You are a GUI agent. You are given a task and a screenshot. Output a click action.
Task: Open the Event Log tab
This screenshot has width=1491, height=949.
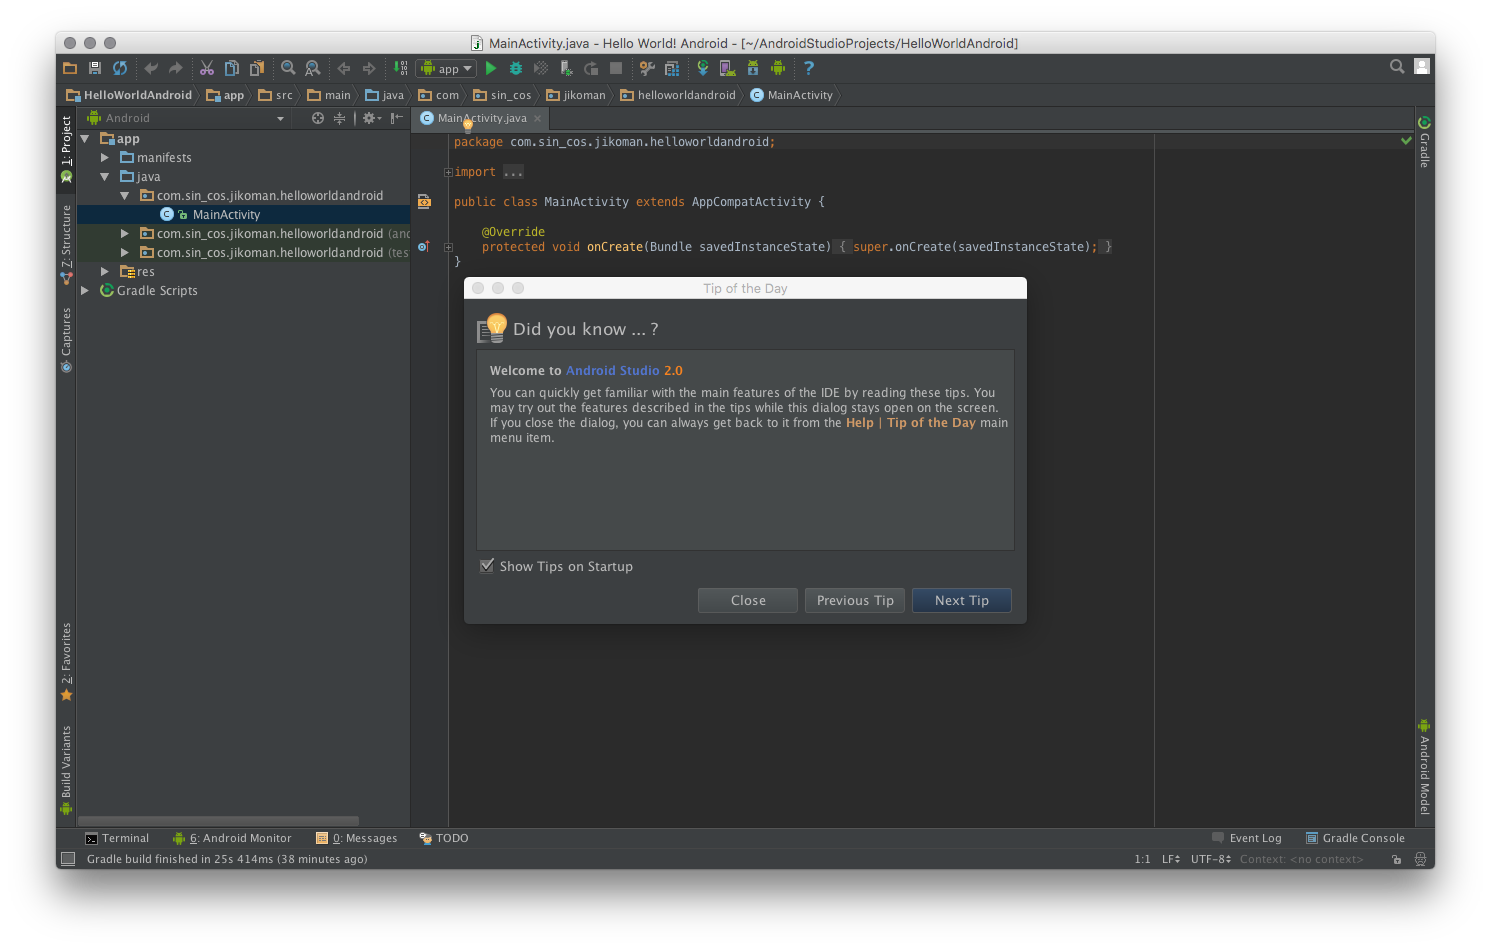[x=1247, y=838]
